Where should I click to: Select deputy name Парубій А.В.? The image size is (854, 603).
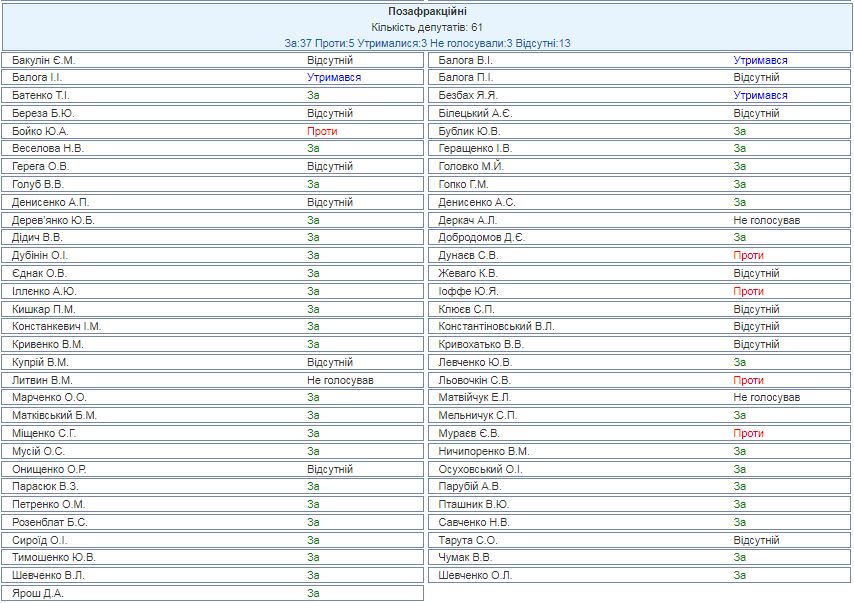click(x=471, y=487)
